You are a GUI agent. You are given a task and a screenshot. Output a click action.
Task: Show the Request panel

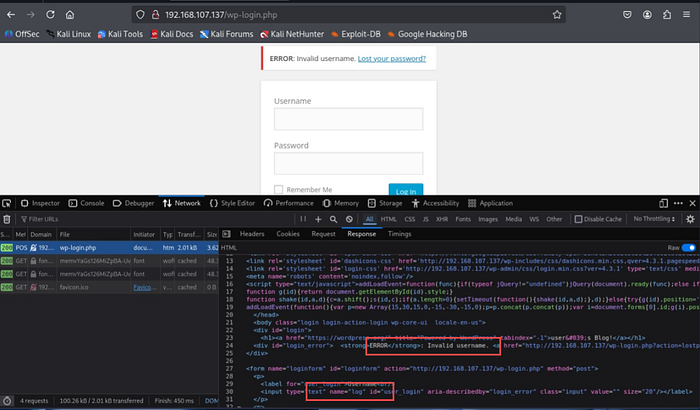[x=323, y=234]
